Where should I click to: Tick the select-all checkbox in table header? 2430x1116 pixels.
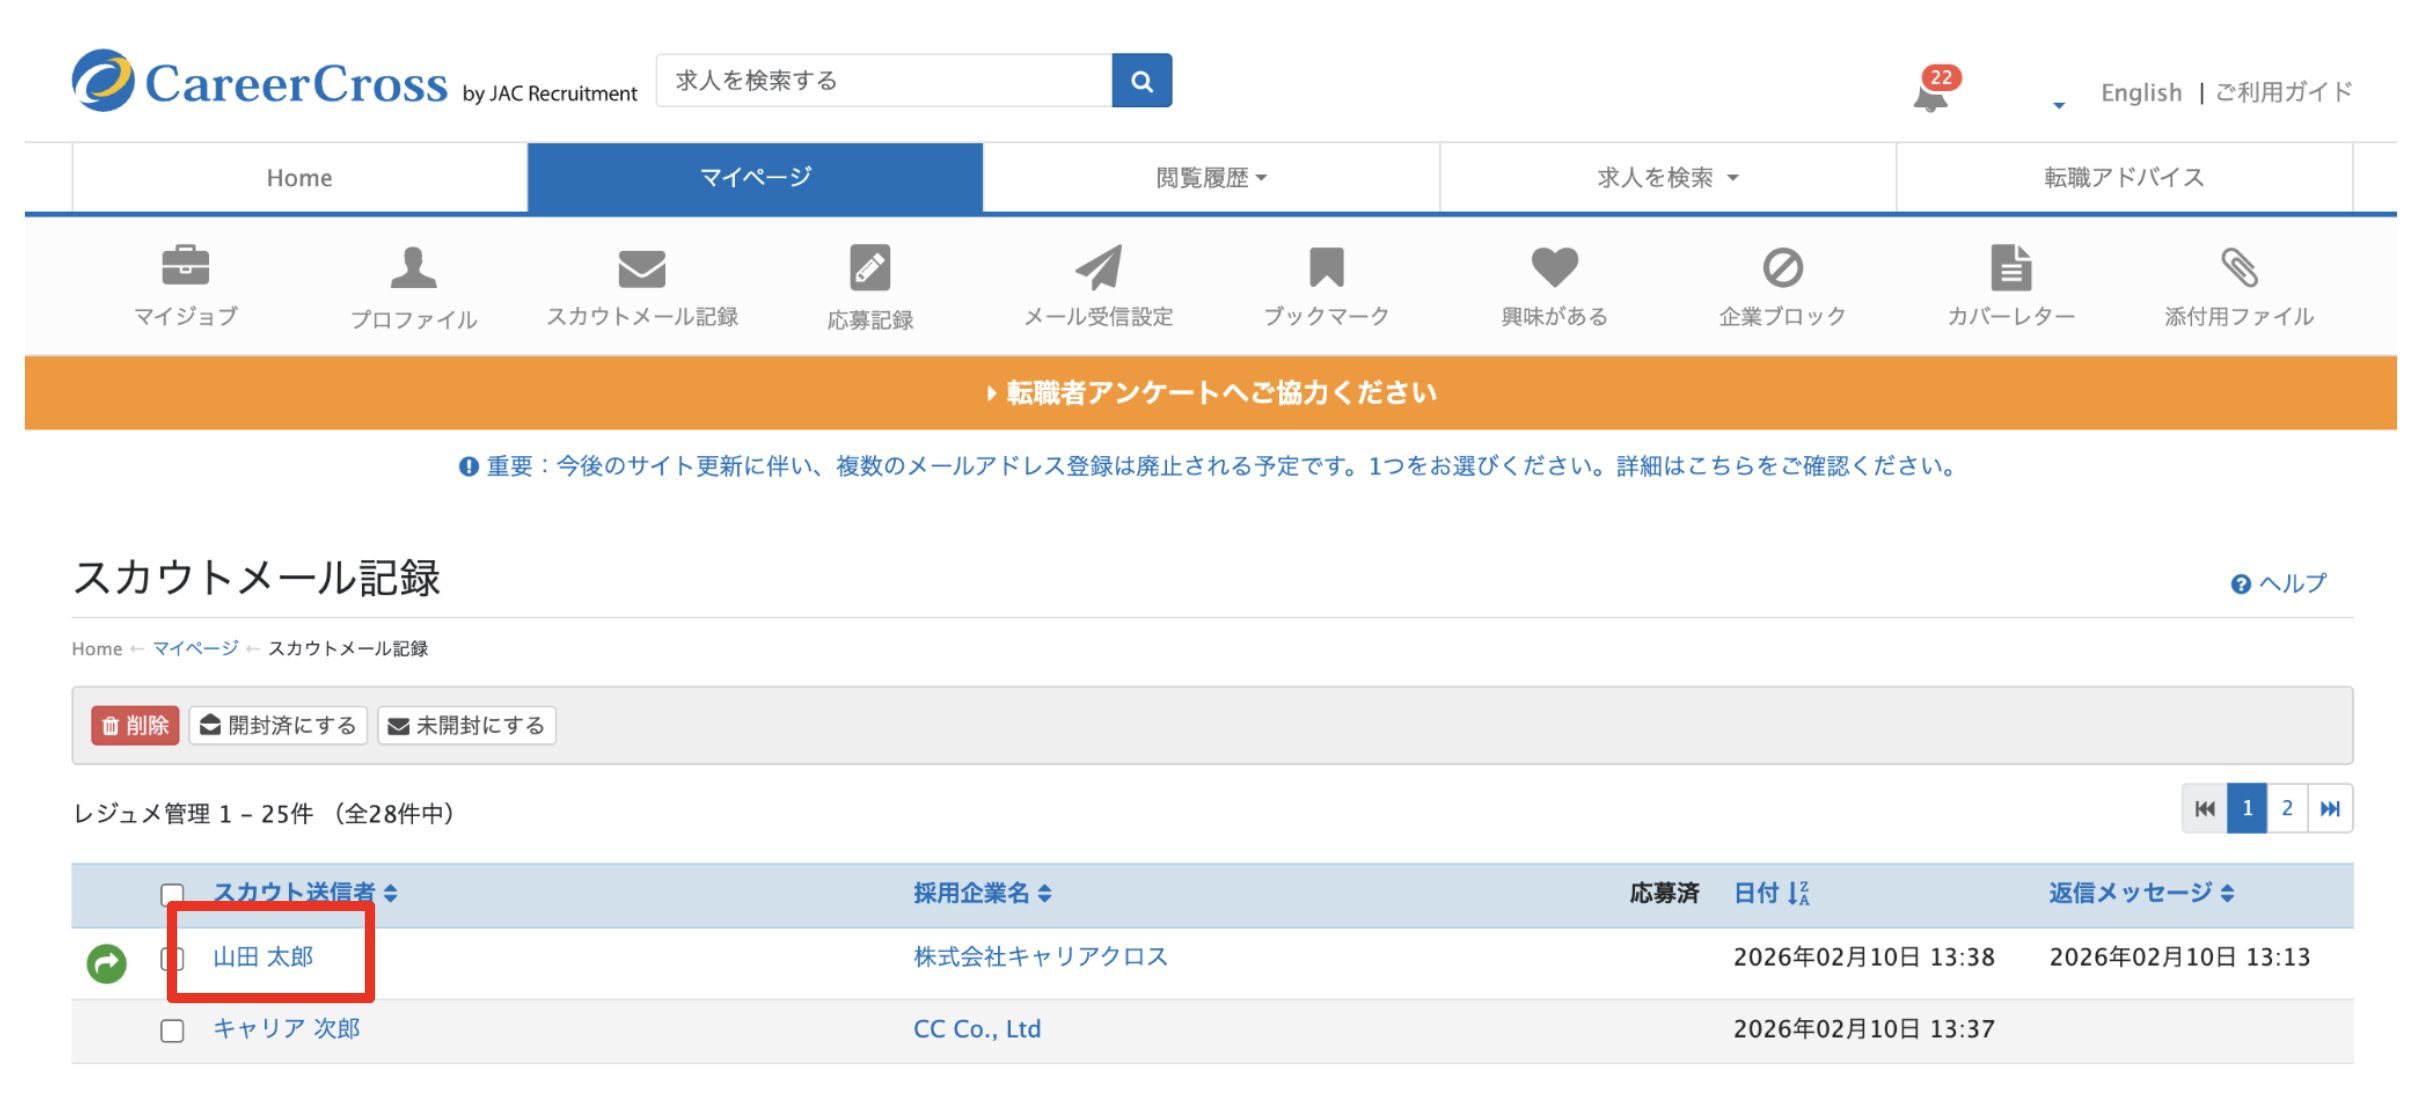pyautogui.click(x=172, y=892)
